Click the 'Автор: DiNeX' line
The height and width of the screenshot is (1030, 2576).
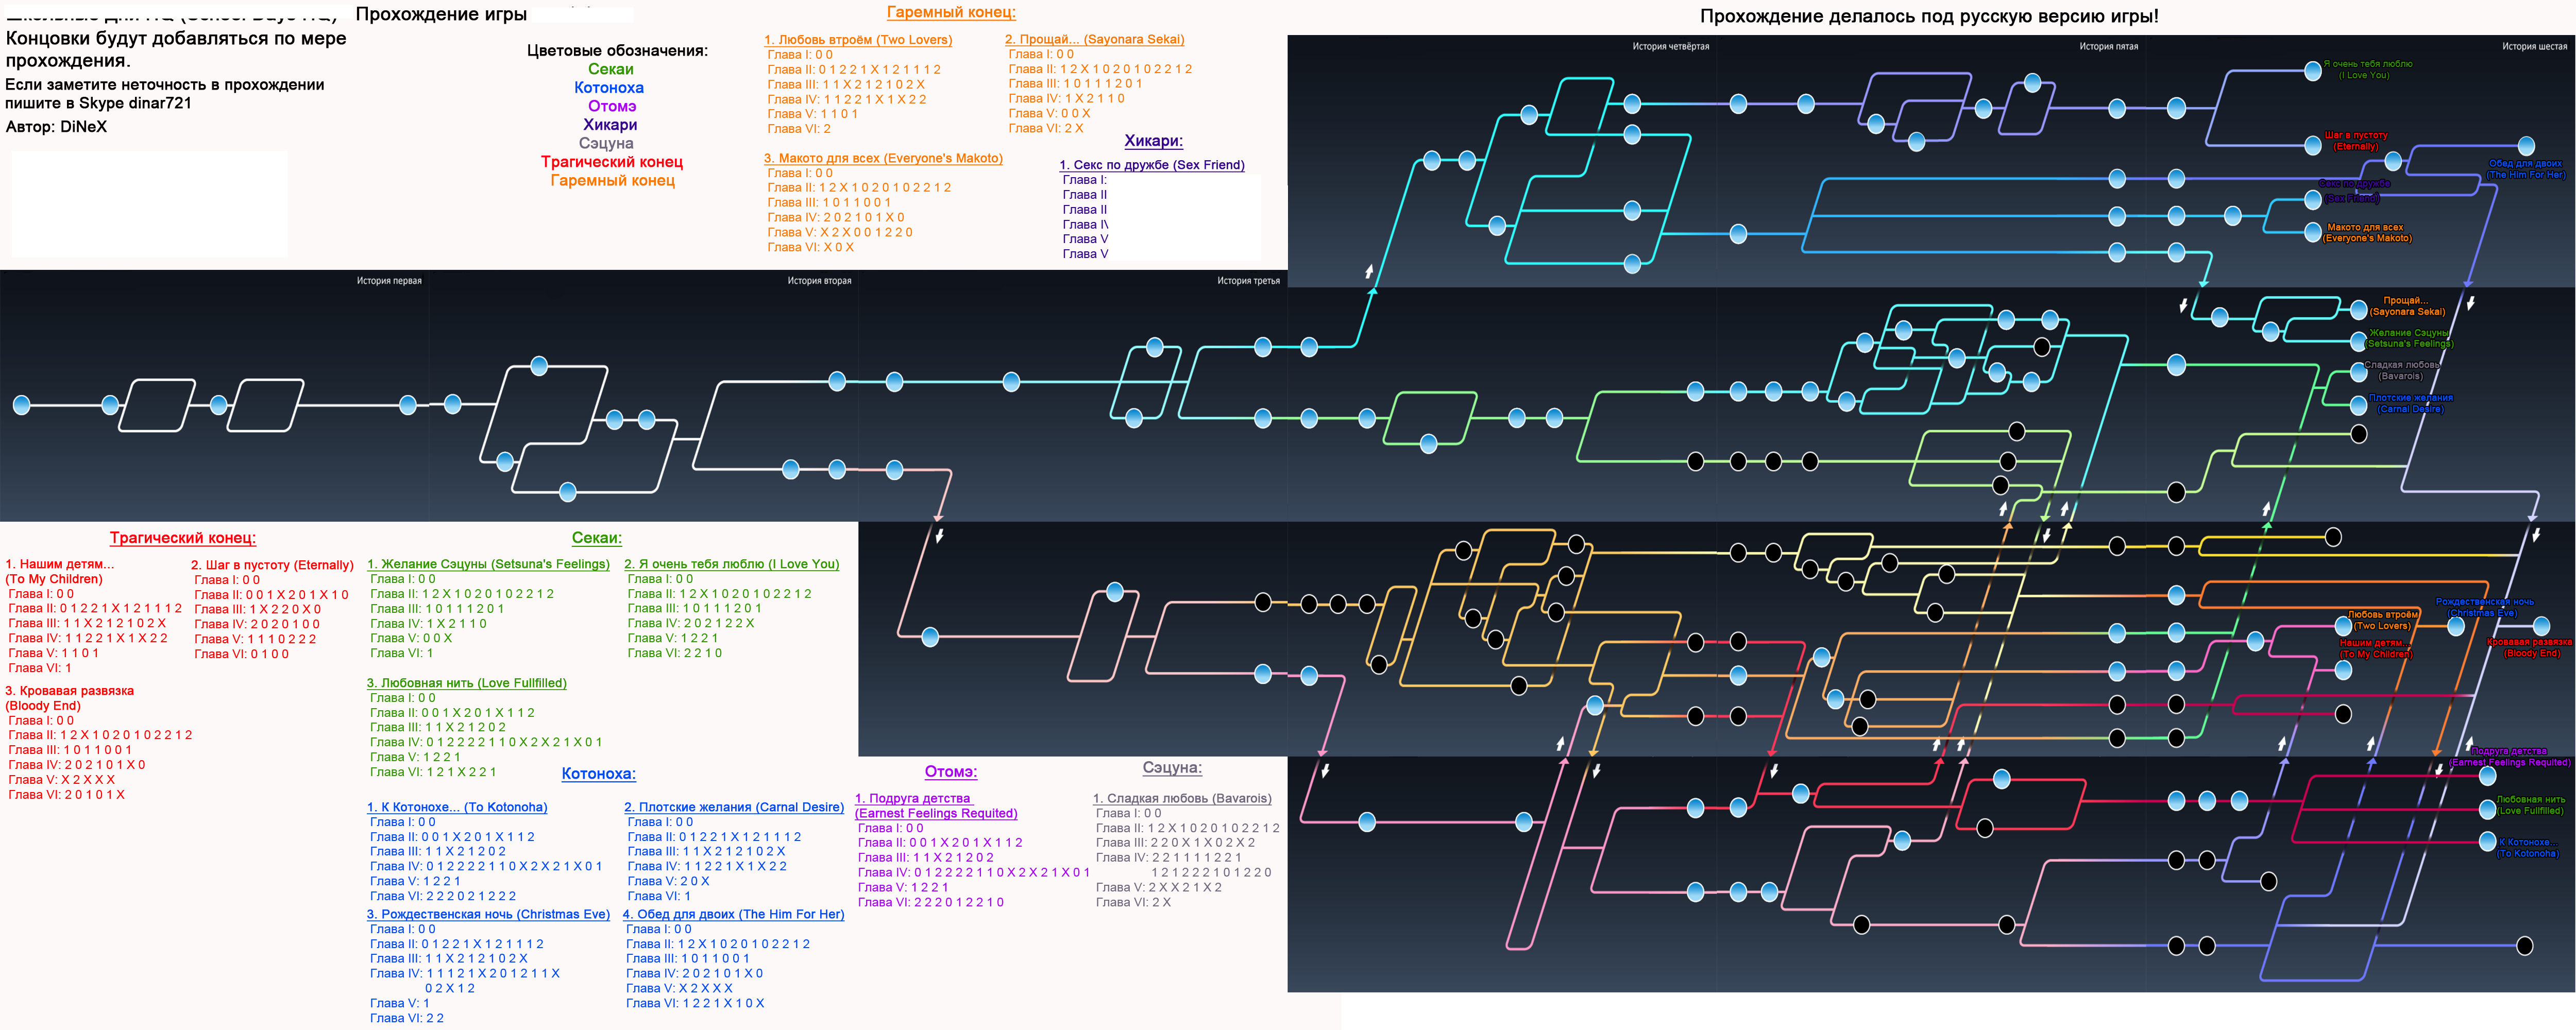pos(56,127)
